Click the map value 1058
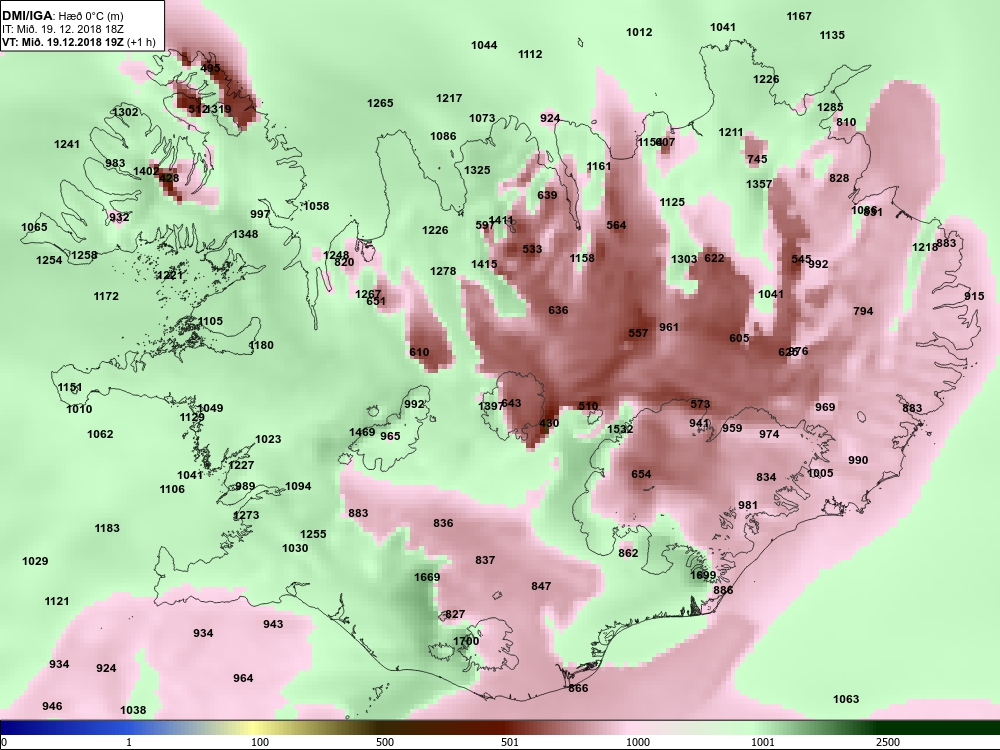The height and width of the screenshot is (750, 1000). click(x=316, y=206)
